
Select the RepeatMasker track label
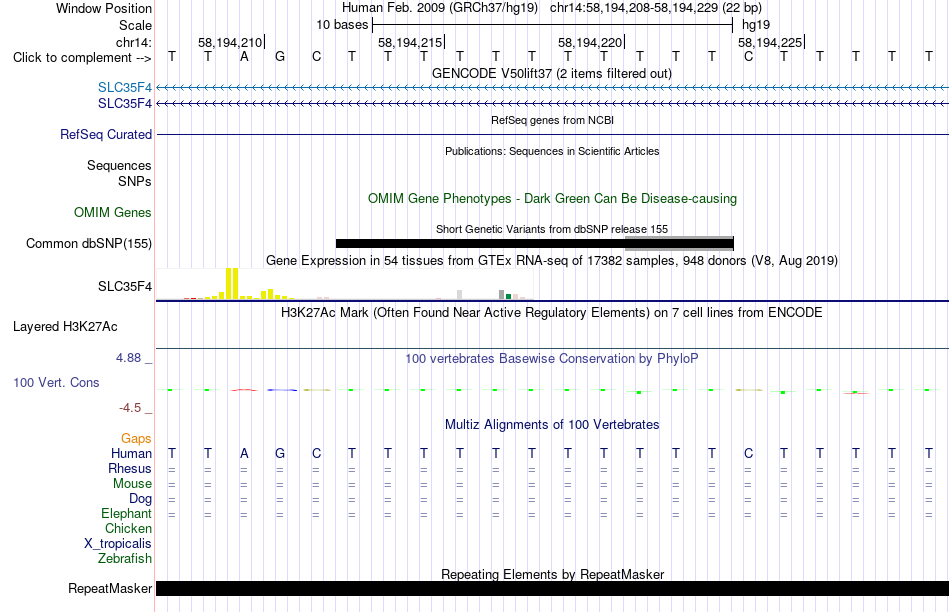coord(110,588)
